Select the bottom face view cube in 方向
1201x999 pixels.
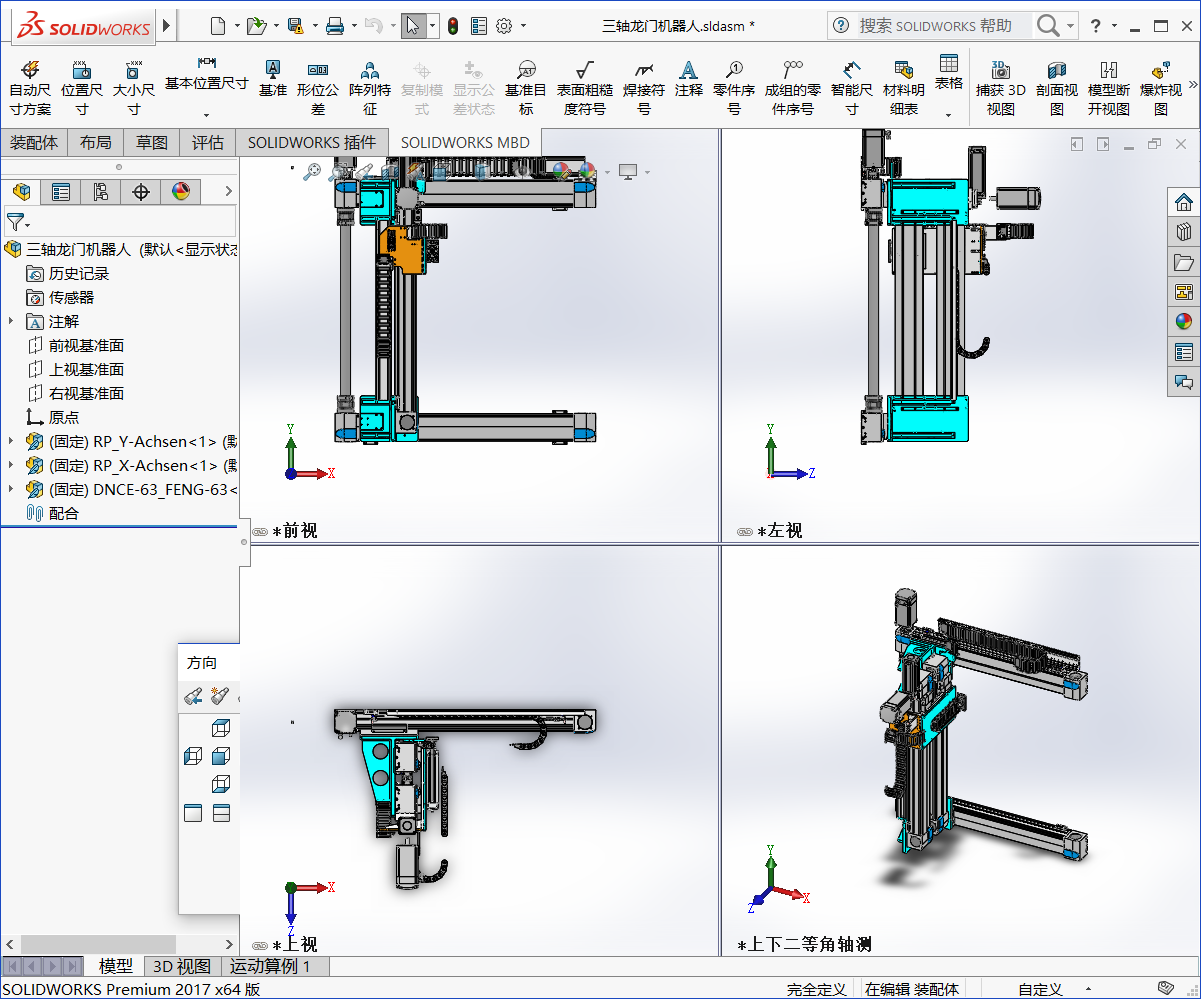(x=221, y=784)
